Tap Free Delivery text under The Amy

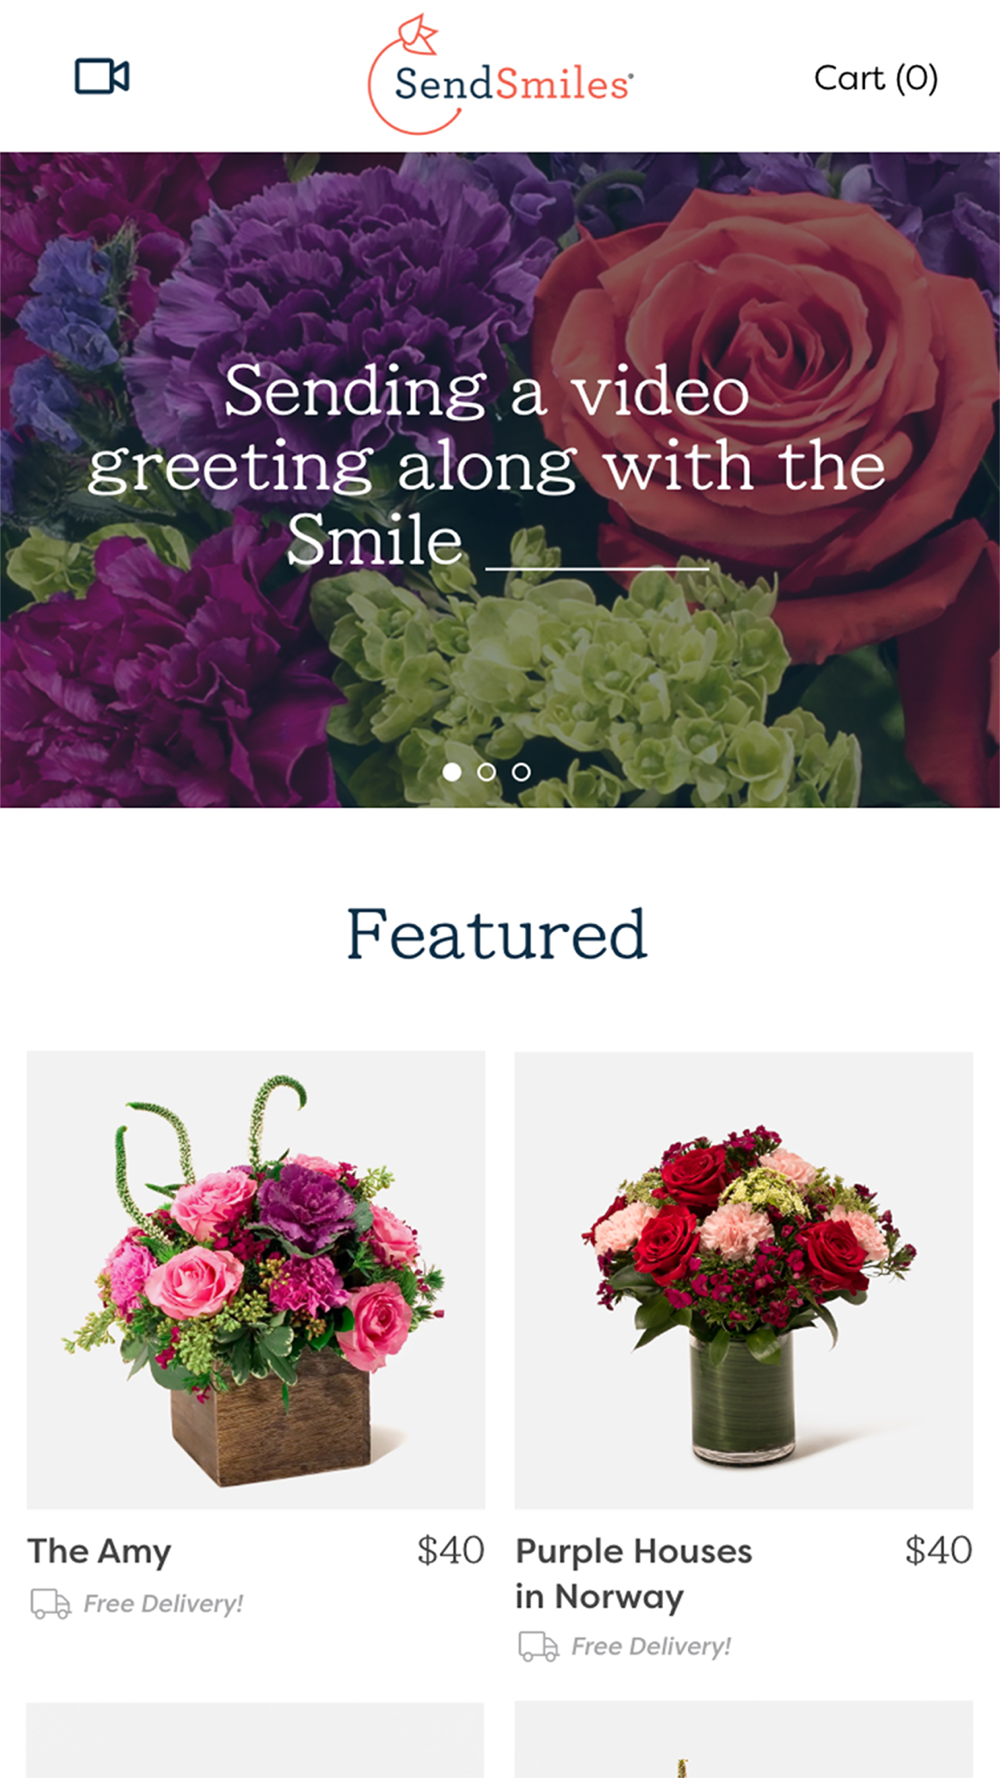pyautogui.click(x=163, y=1604)
